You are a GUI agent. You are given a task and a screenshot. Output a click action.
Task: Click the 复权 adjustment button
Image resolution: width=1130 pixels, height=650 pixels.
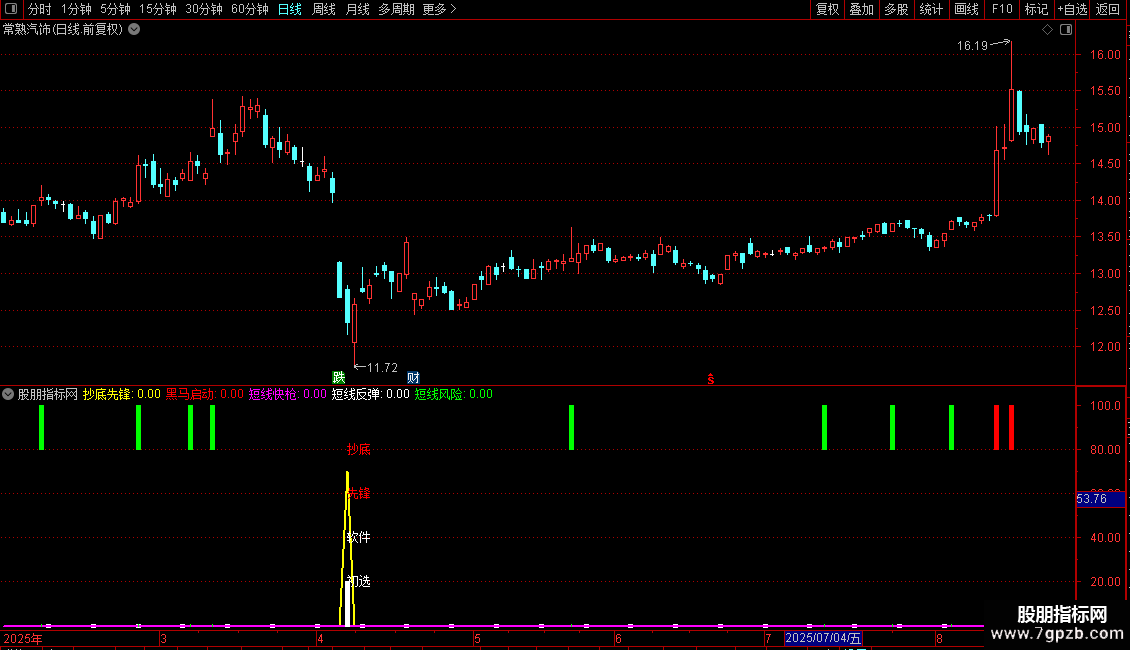click(827, 9)
